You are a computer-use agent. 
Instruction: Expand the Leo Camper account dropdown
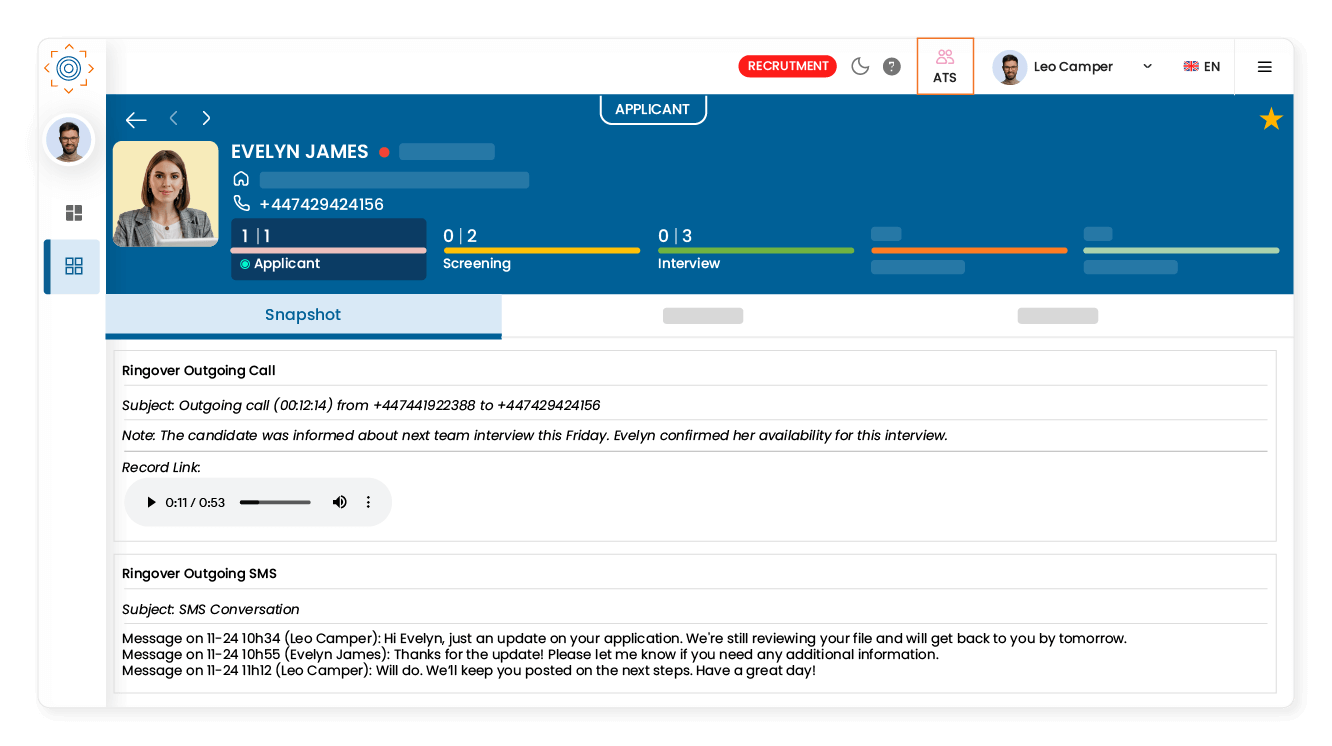coord(1148,66)
